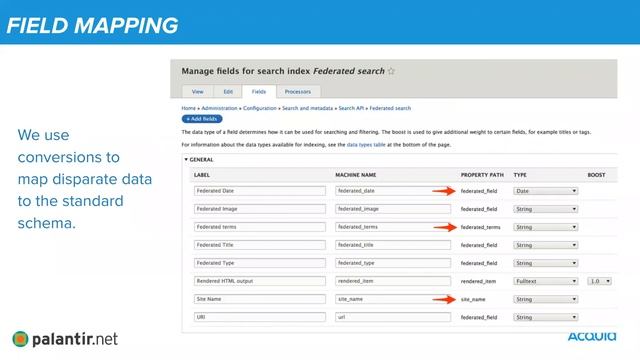
Task: Click the rendered_item property path text
Action: coord(478,281)
